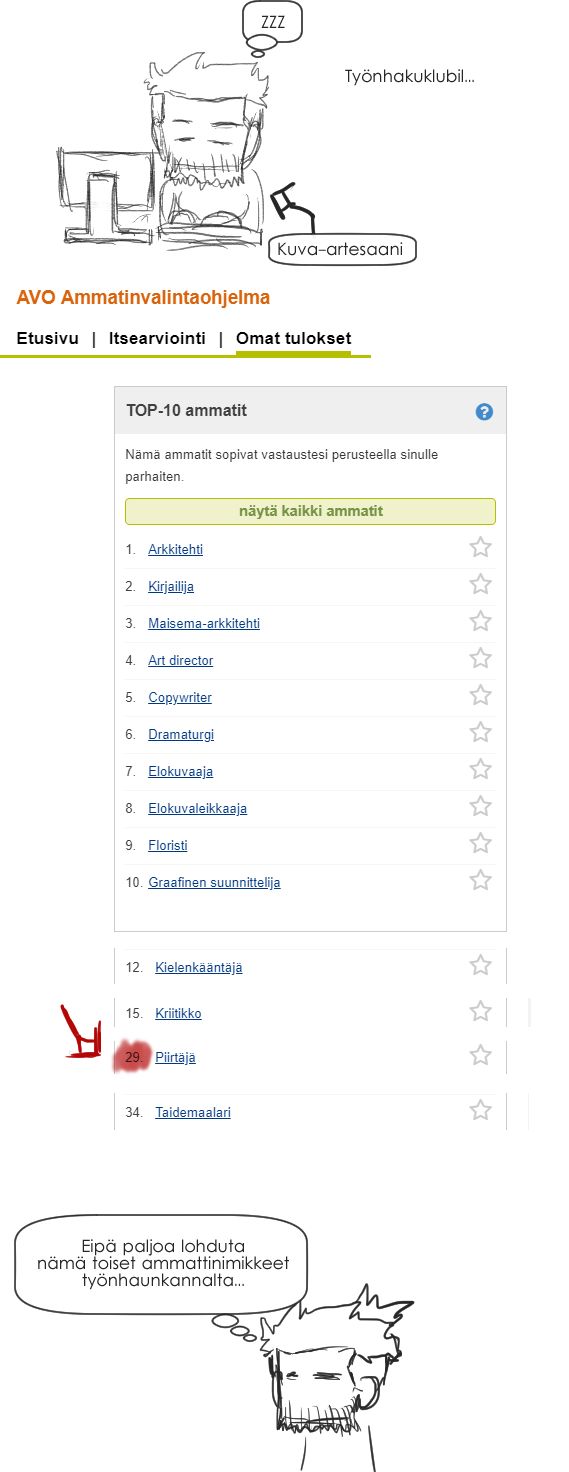This screenshot has height=1472, width=569.
Task: Click the red chair drawing beside Piirtäjä
Action: click(x=82, y=1031)
